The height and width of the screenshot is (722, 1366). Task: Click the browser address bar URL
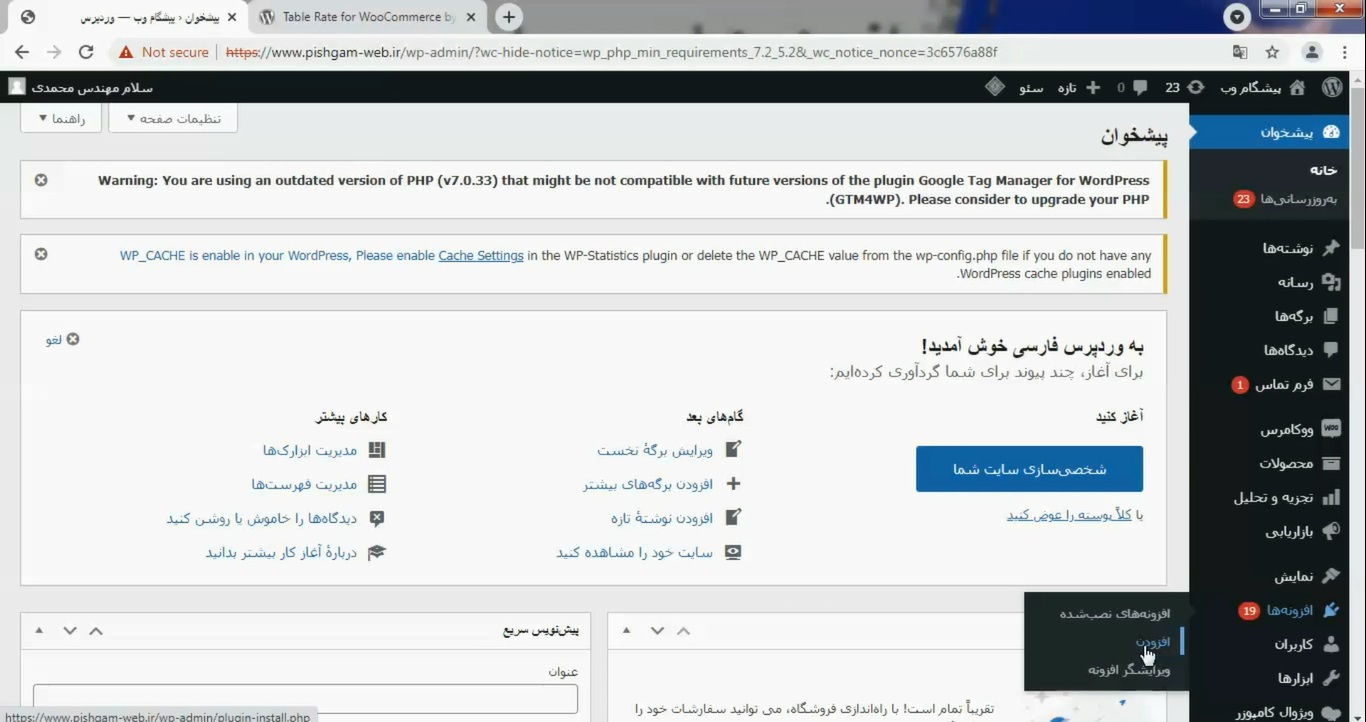[611, 52]
